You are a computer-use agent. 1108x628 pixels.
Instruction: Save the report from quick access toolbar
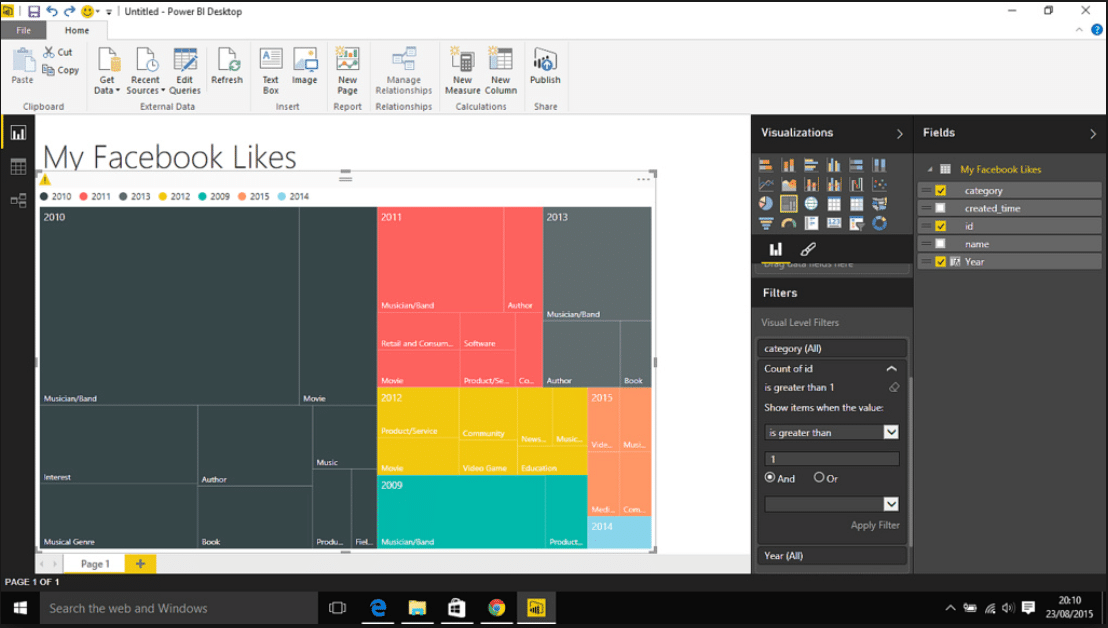point(34,11)
